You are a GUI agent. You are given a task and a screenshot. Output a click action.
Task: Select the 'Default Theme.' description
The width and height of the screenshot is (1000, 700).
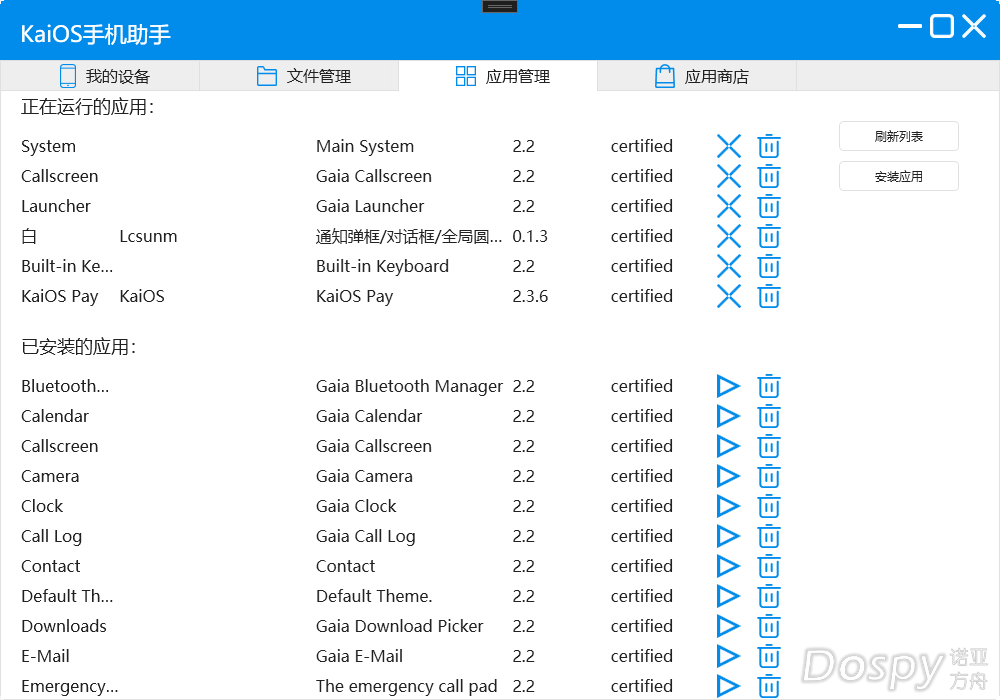tap(374, 596)
